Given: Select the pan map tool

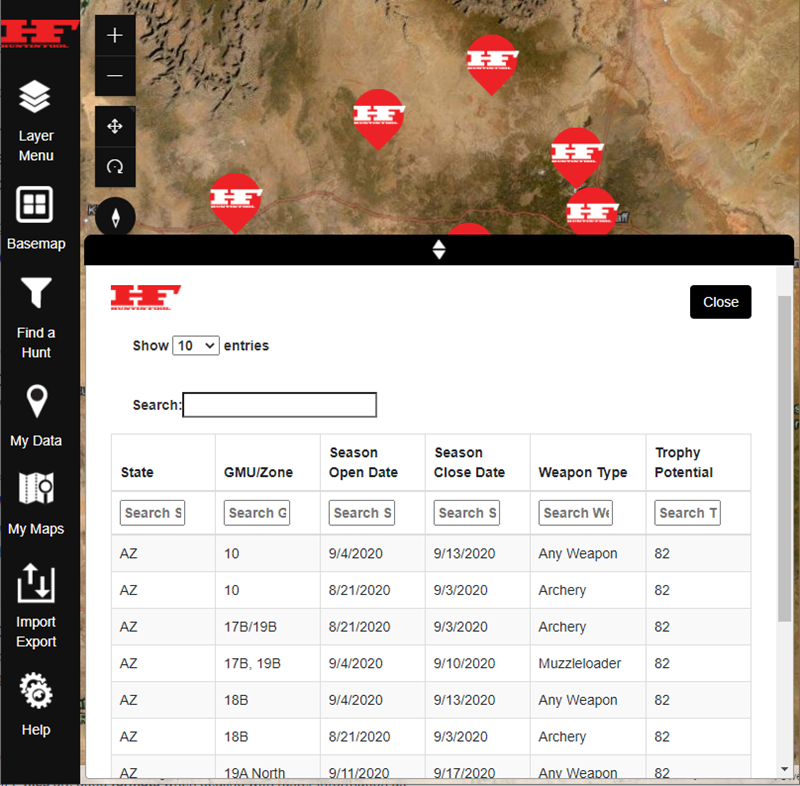Looking at the screenshot, I should [115, 126].
